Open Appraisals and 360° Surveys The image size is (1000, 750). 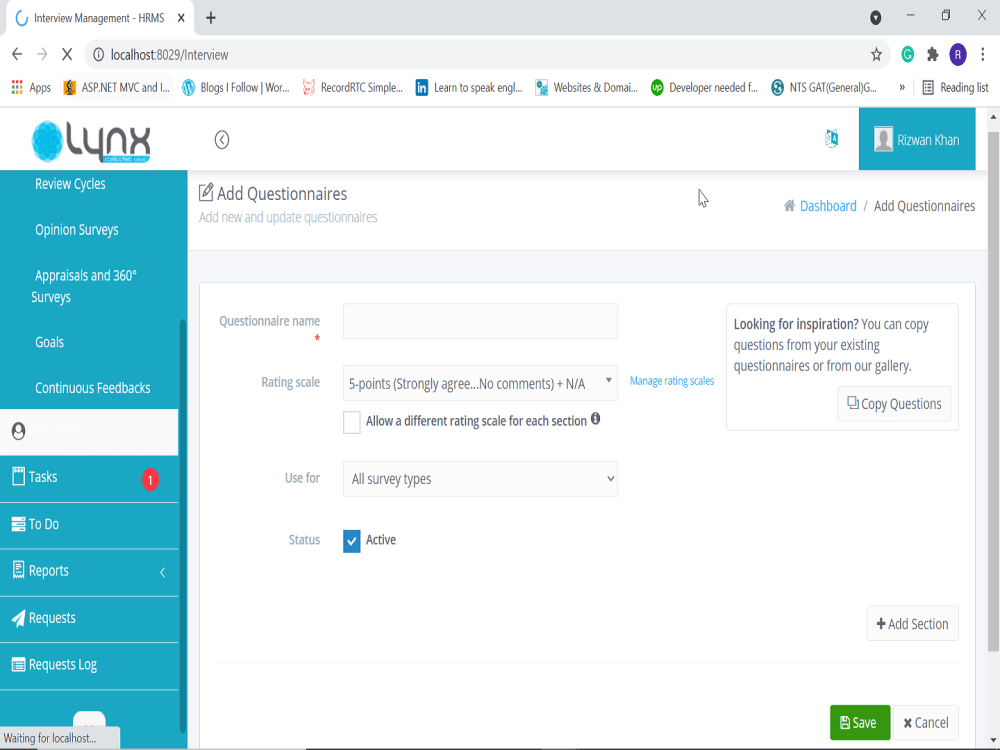coord(84,286)
